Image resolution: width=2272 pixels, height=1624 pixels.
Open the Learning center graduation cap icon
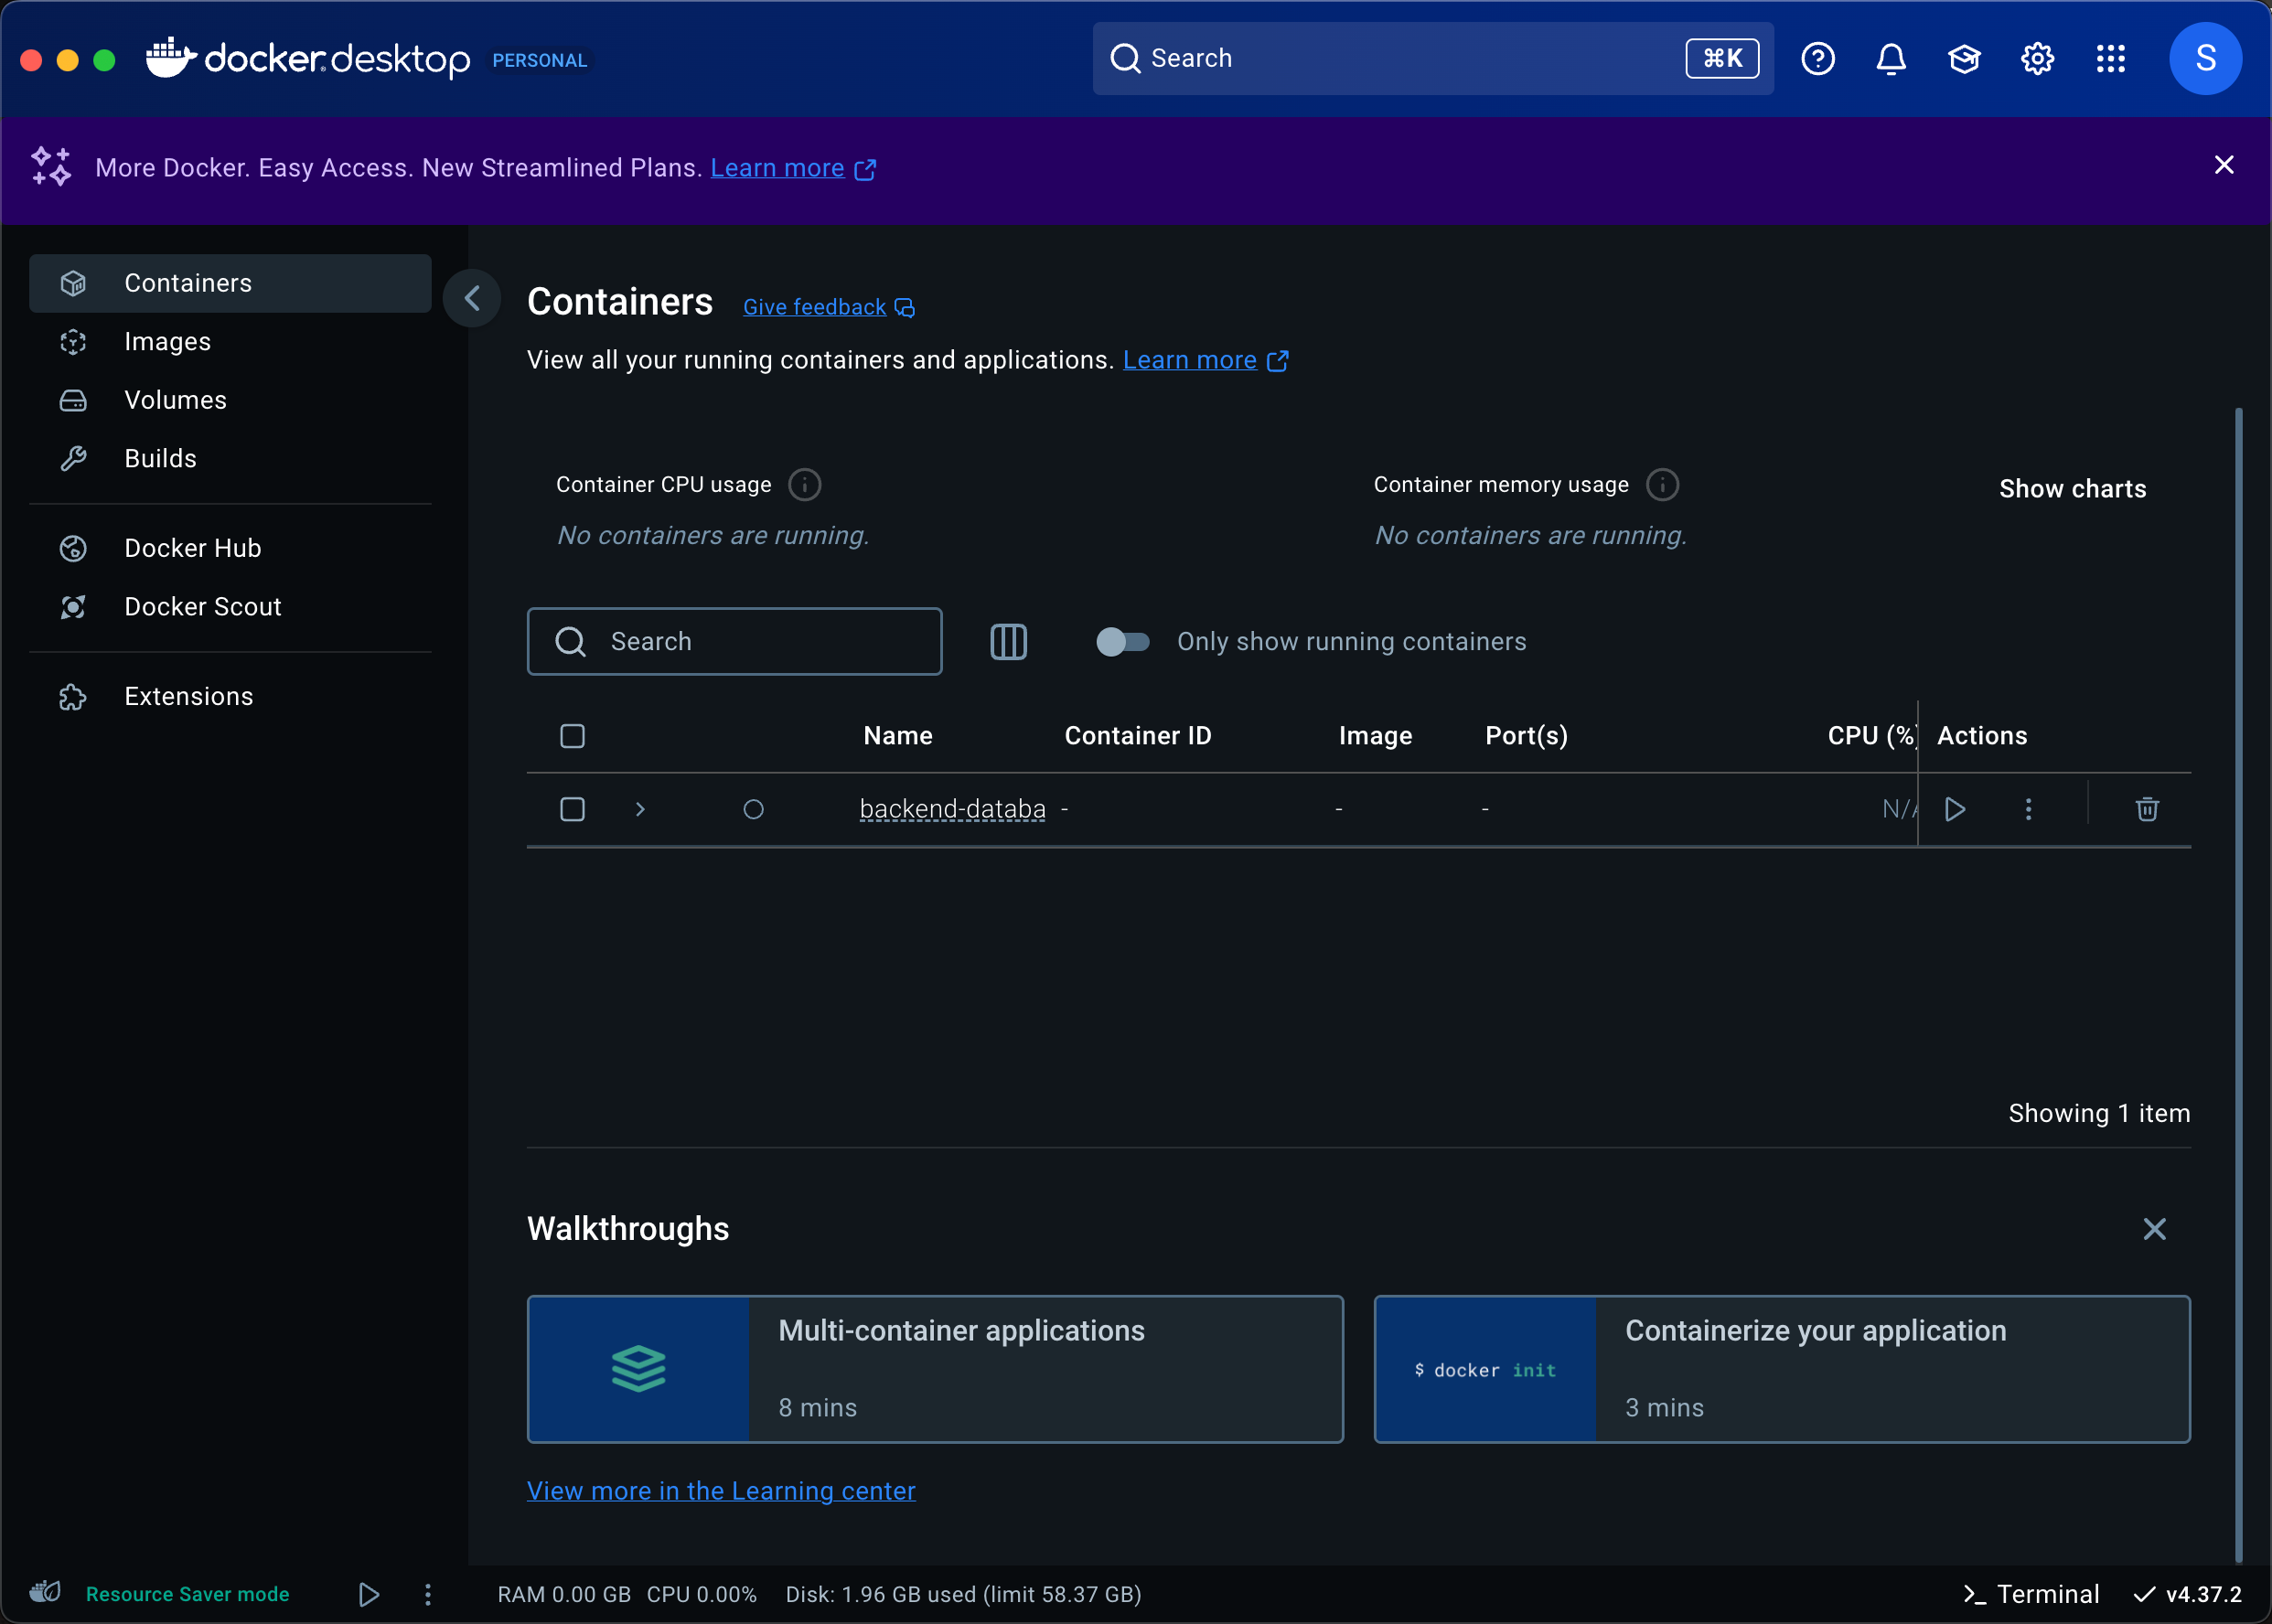coord(1964,59)
